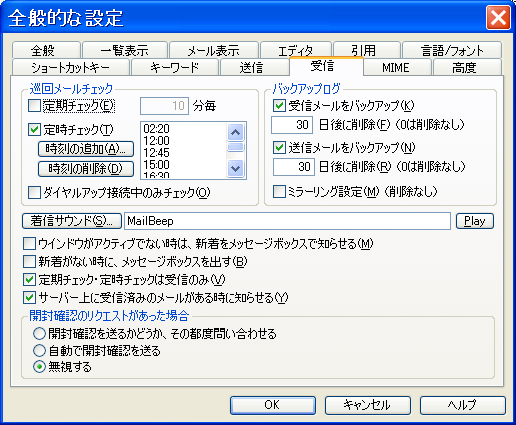This screenshot has width=516, height=425.
Task: Click the scrollbar thumb in time list
Action: [236, 147]
